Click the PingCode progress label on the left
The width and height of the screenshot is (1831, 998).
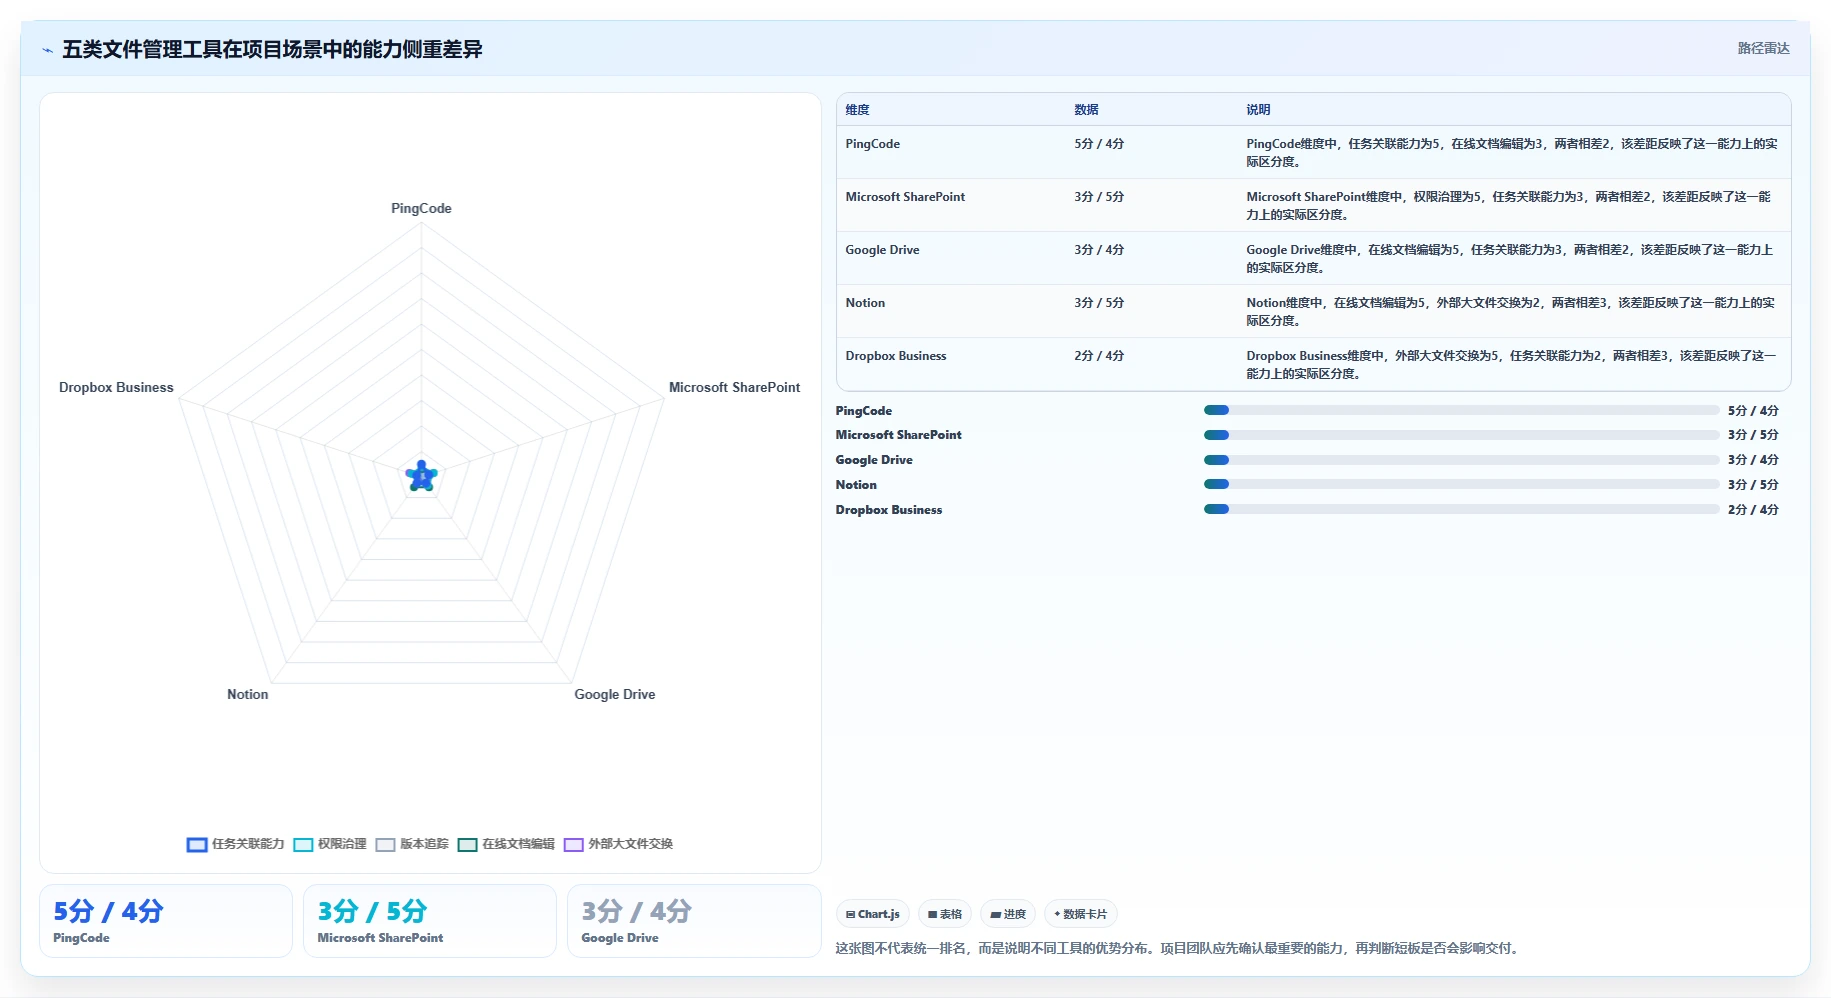(864, 411)
